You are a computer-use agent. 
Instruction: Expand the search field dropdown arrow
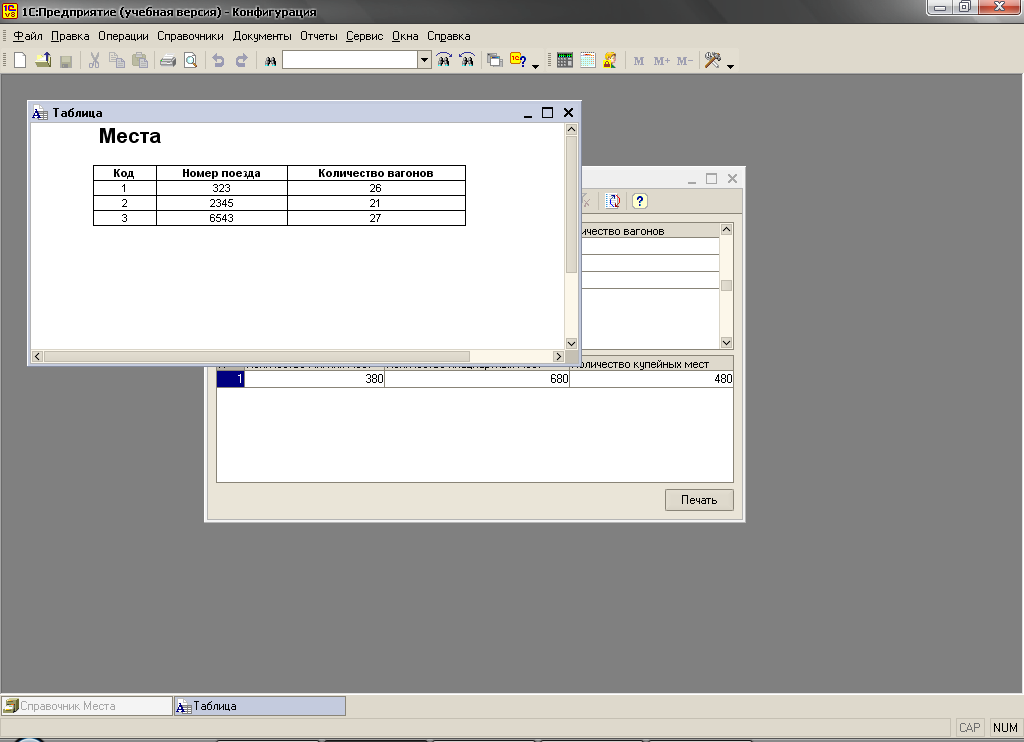coord(425,60)
